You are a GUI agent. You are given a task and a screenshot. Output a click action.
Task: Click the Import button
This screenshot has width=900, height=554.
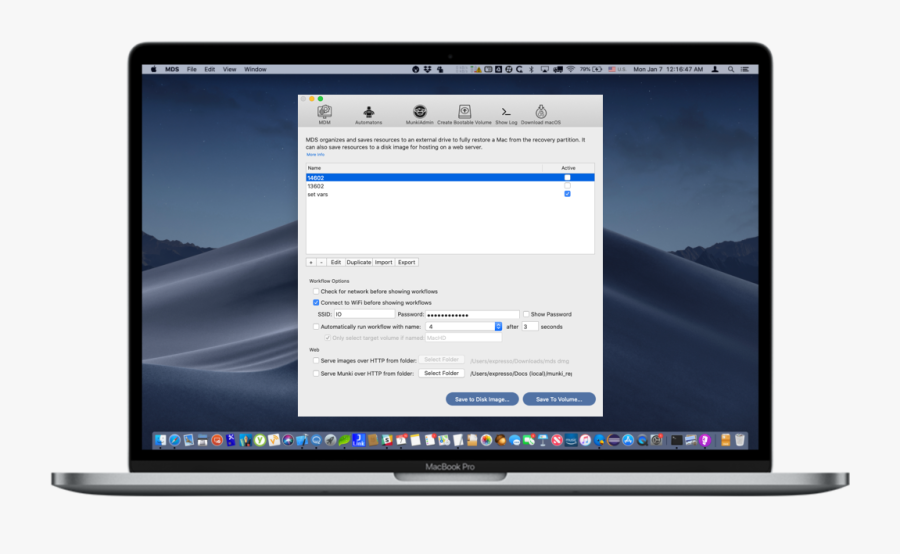point(383,262)
